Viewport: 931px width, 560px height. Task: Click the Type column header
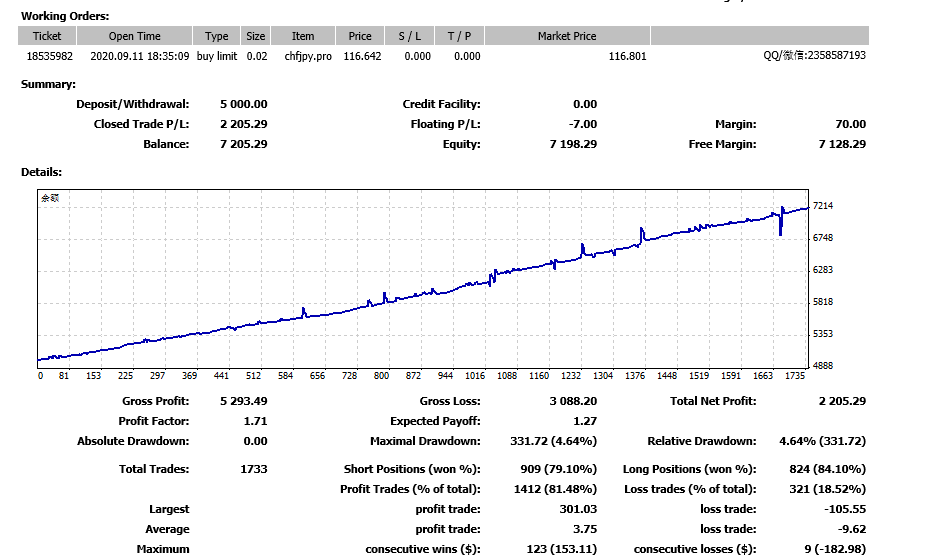tap(216, 36)
